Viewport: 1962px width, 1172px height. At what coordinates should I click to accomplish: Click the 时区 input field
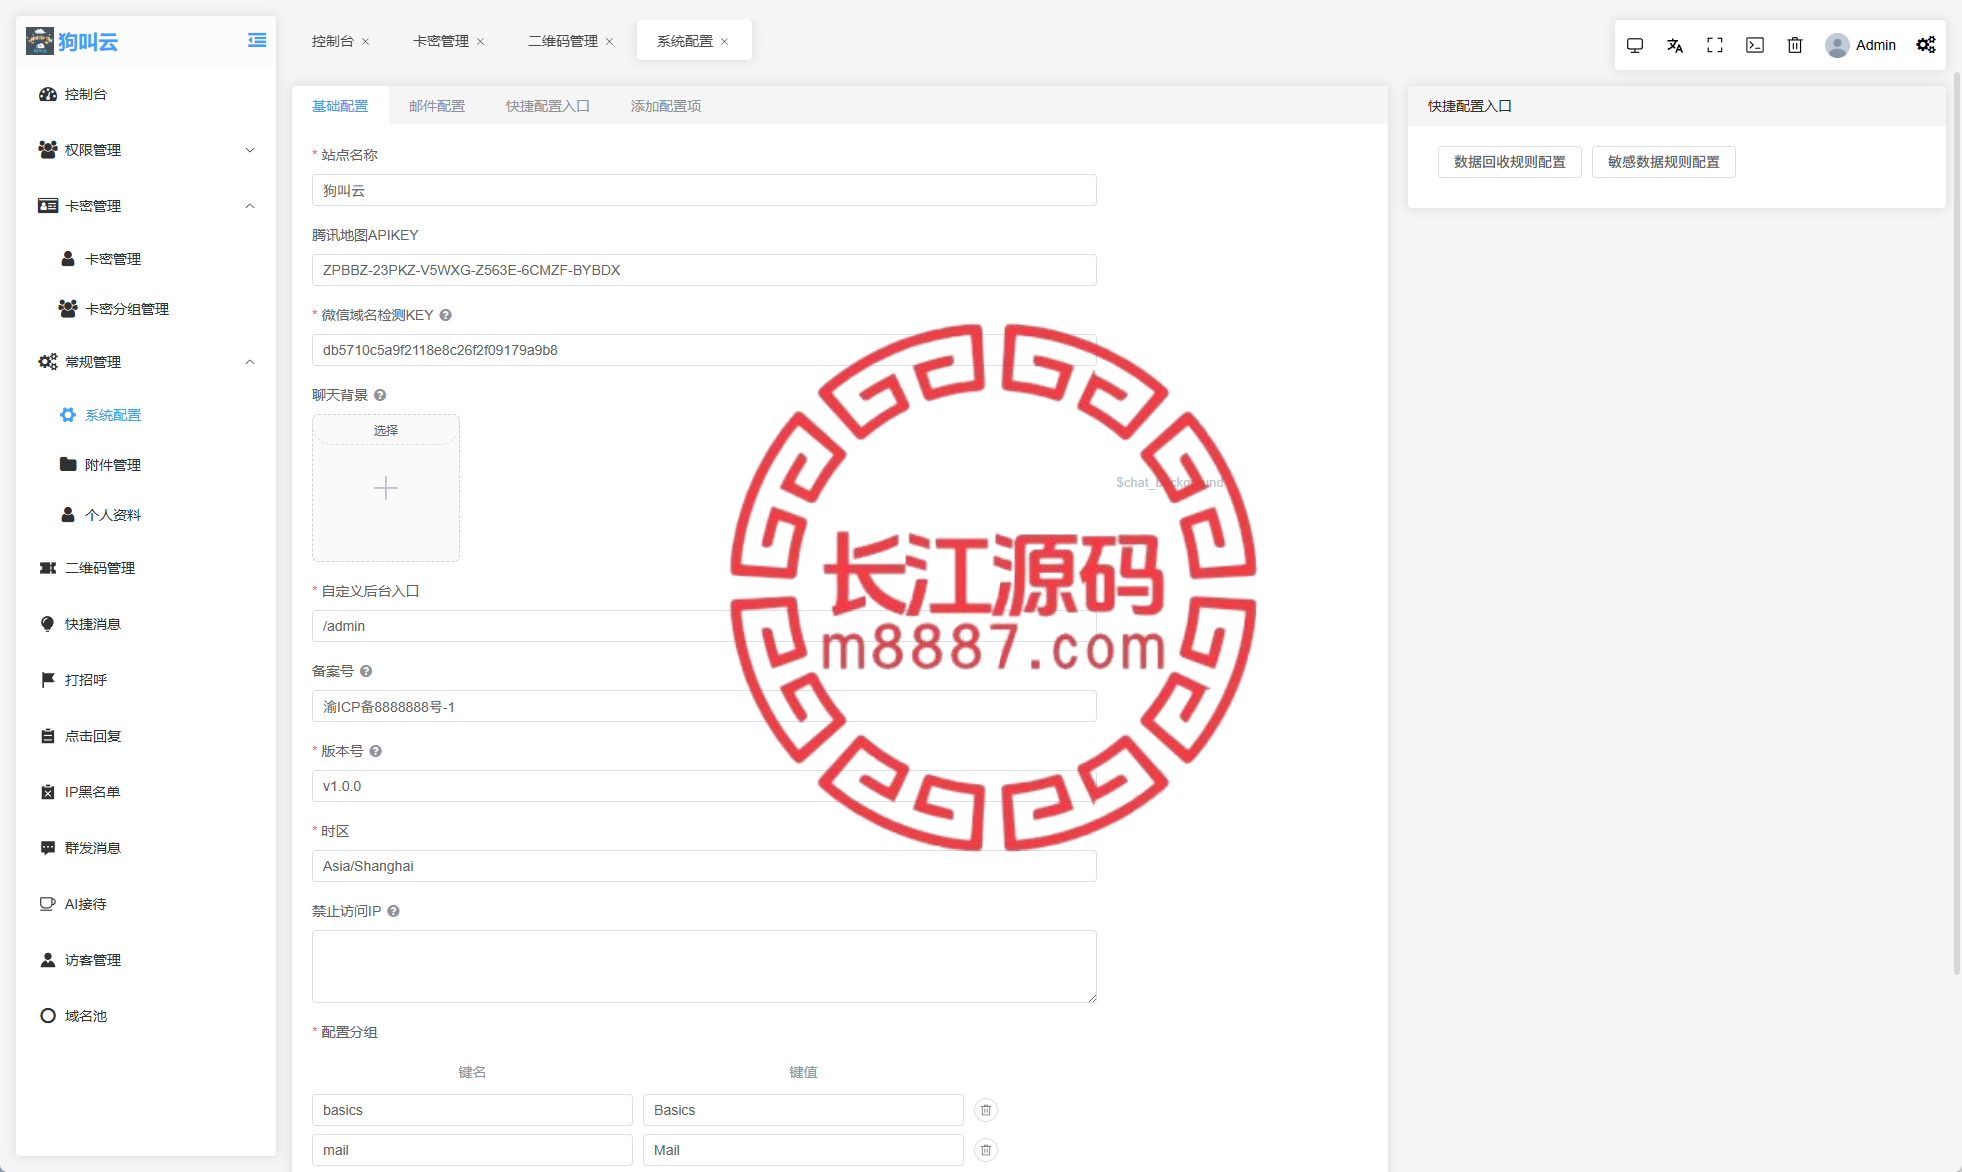click(x=704, y=866)
